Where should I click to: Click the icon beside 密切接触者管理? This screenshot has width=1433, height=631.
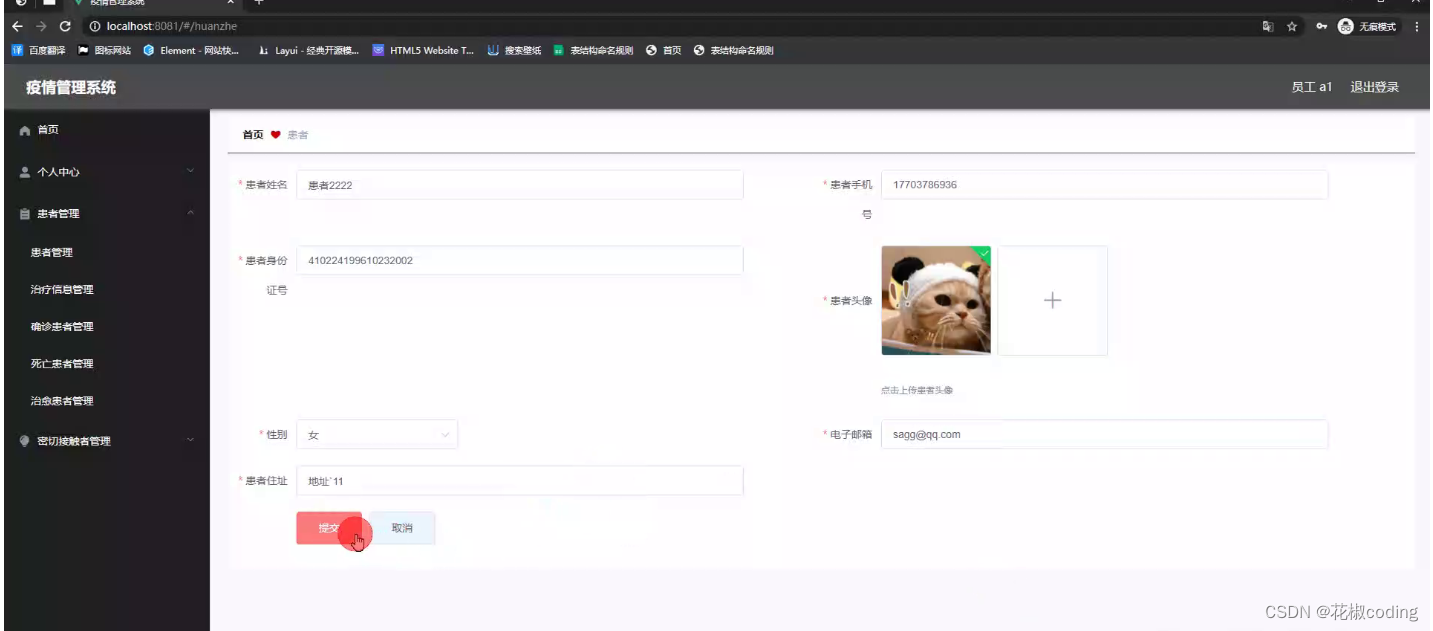tap(25, 441)
